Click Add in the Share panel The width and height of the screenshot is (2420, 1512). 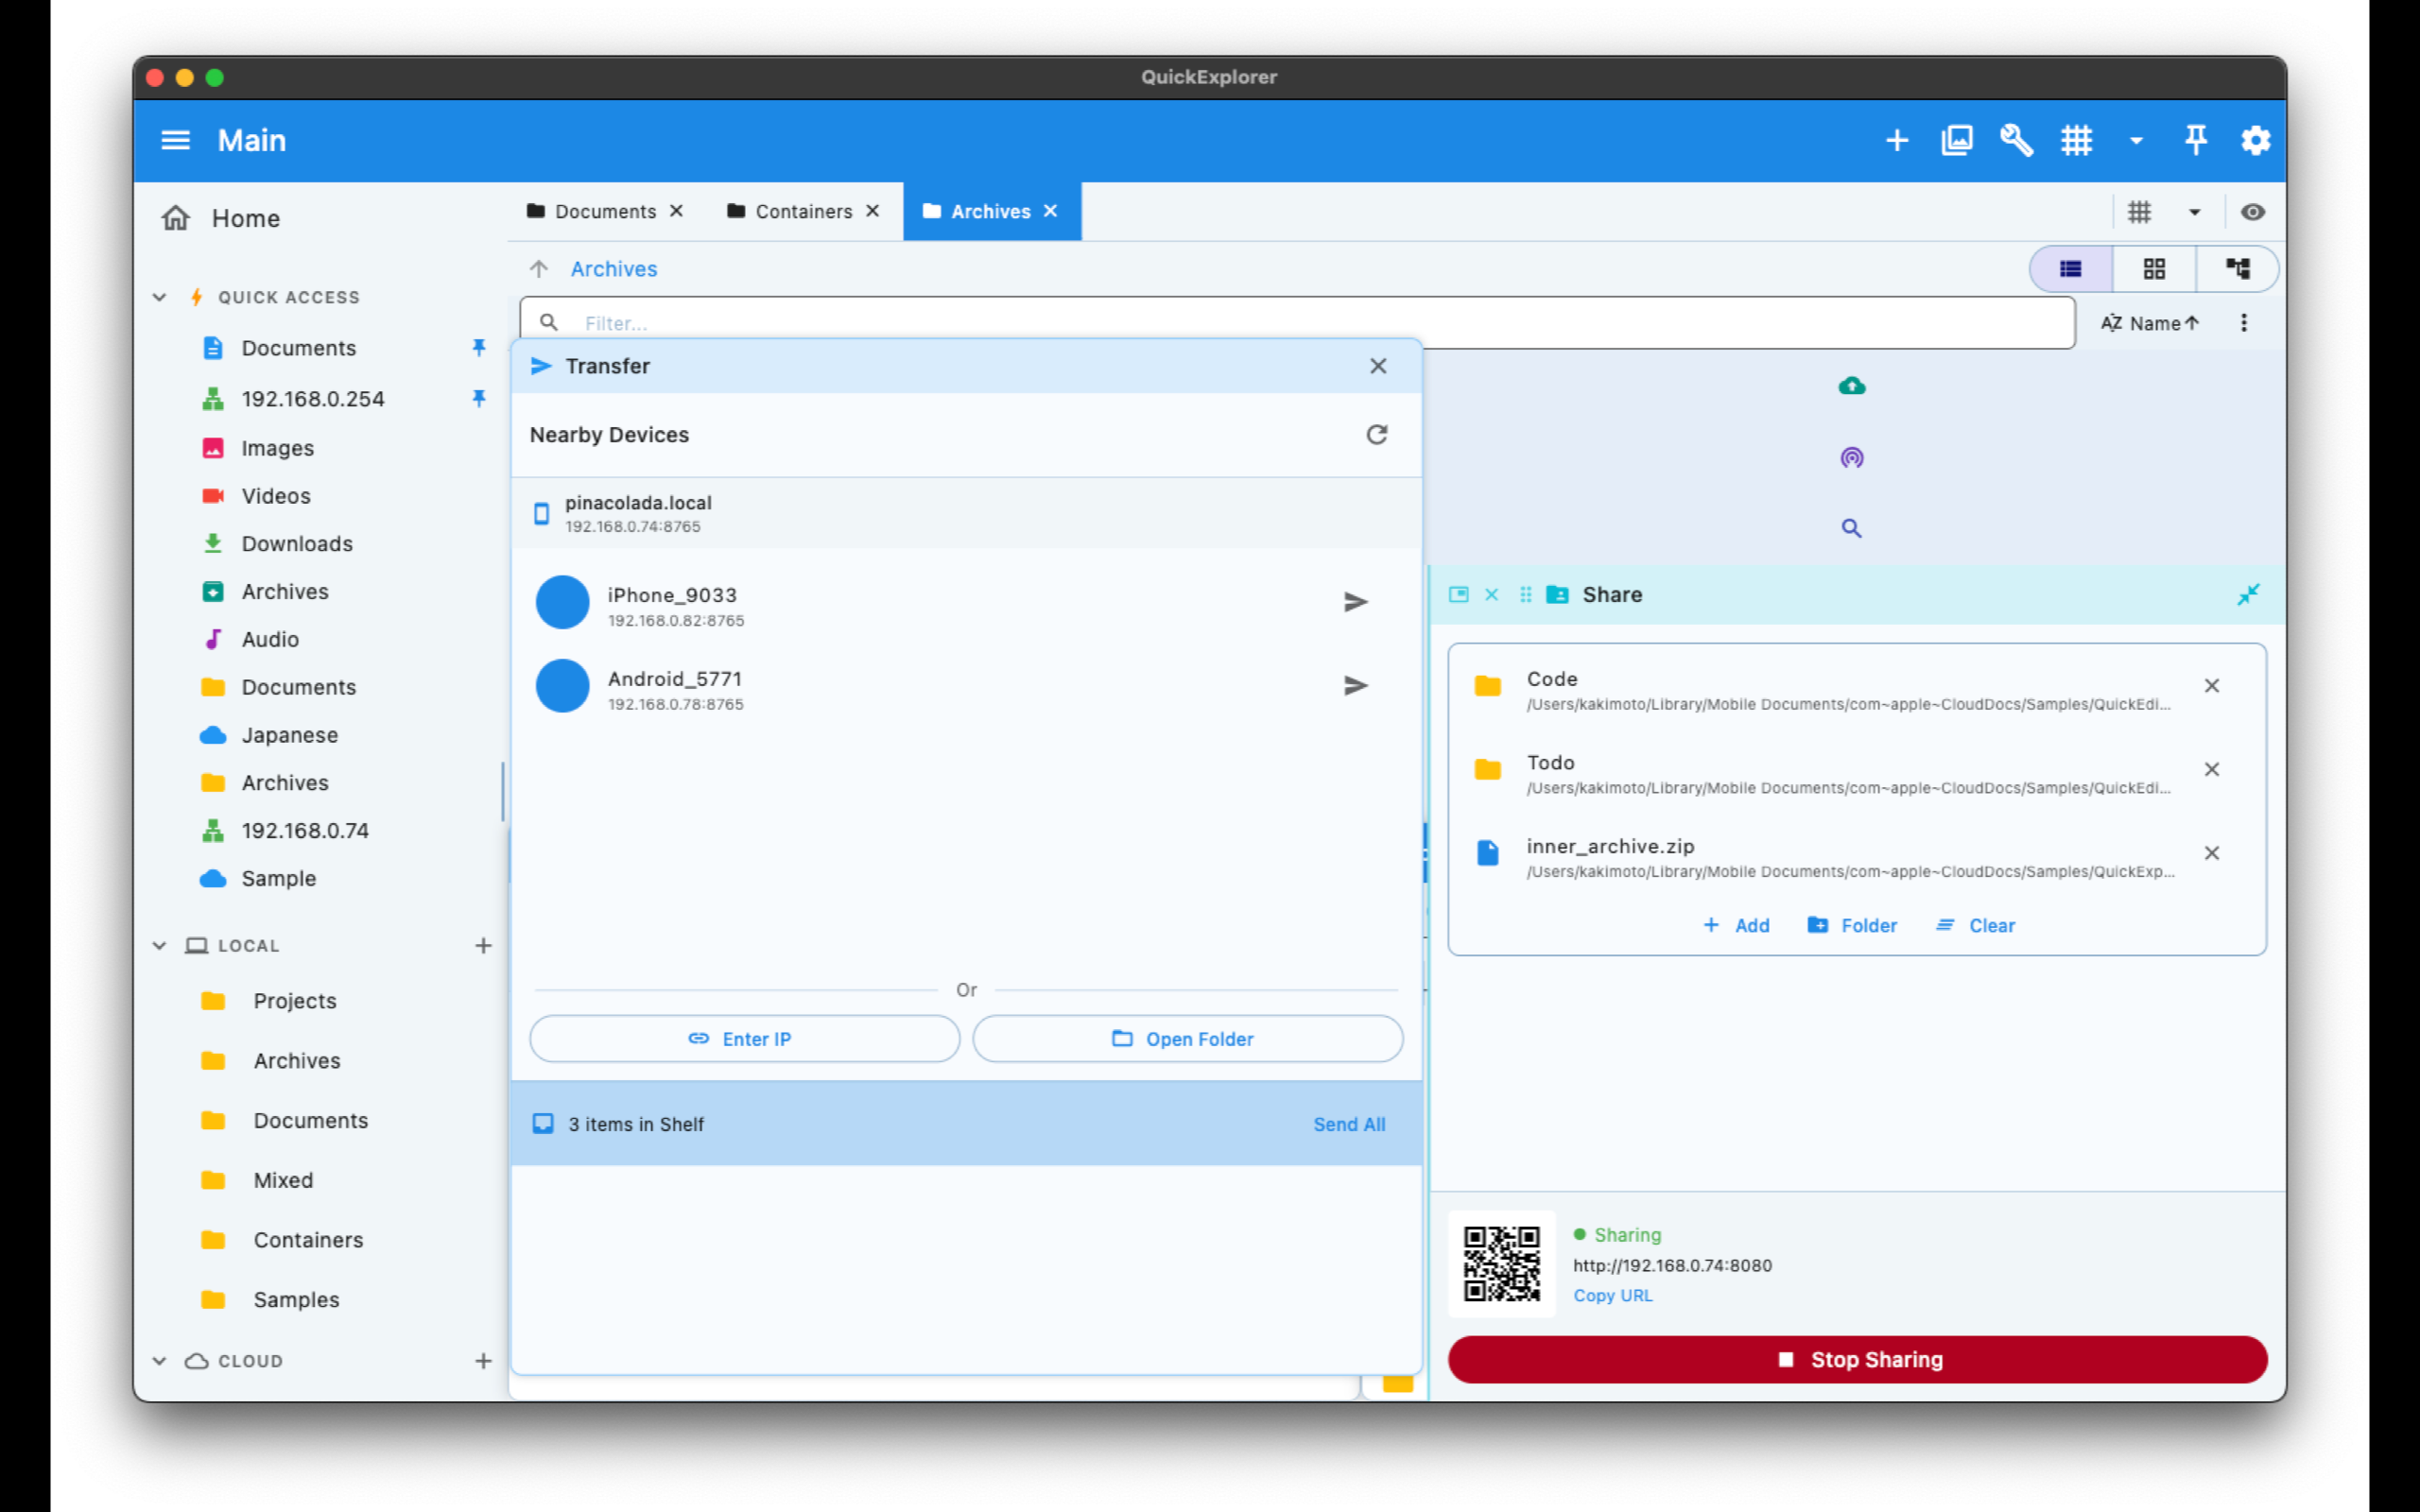1736,926
